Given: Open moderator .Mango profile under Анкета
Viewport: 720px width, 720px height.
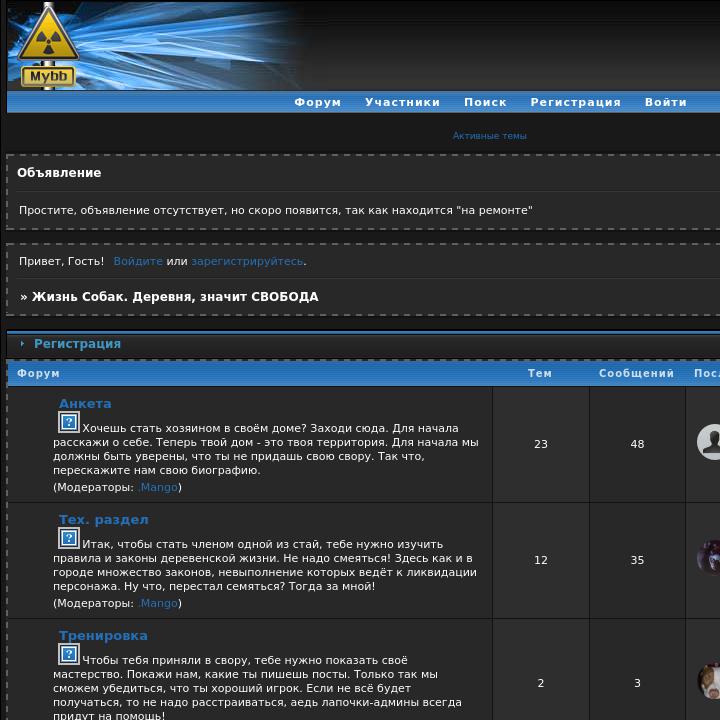Looking at the screenshot, I should coord(158,487).
